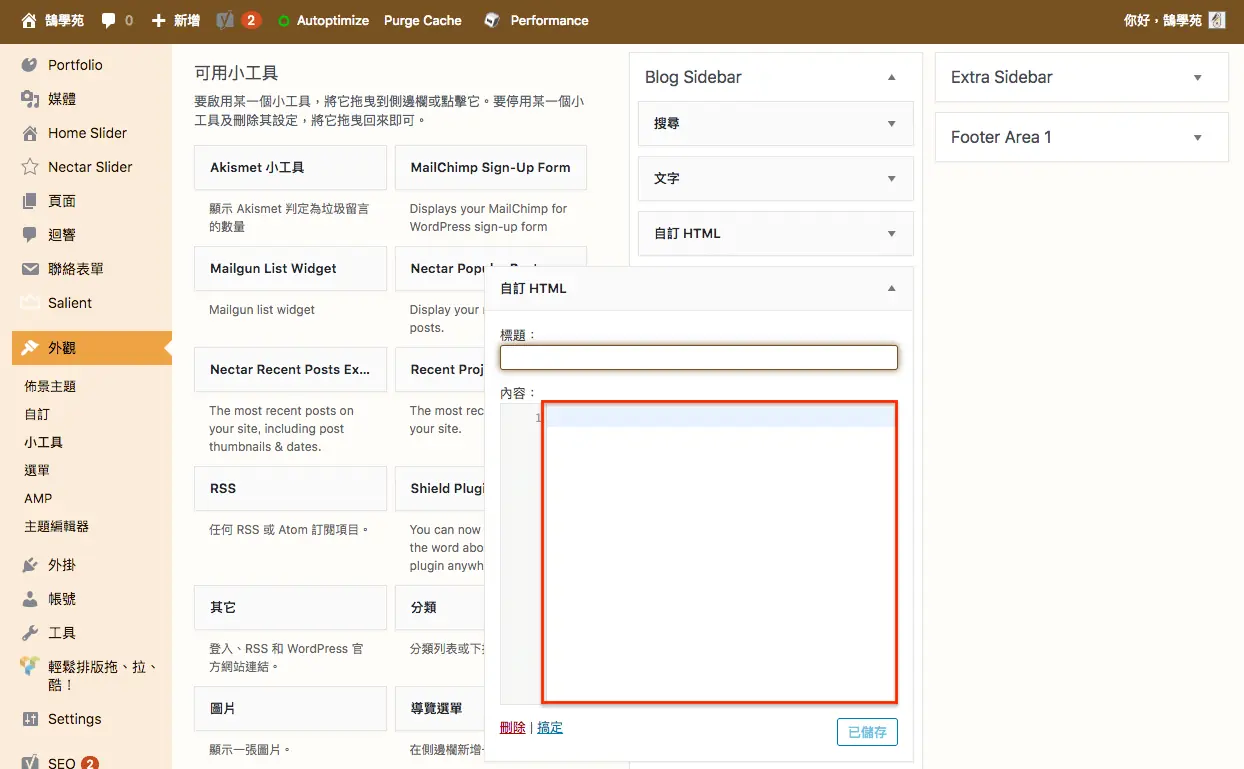This screenshot has height=769, width=1244.
Task: Open 自訂 submenu item under 外觀
Action: 37,413
